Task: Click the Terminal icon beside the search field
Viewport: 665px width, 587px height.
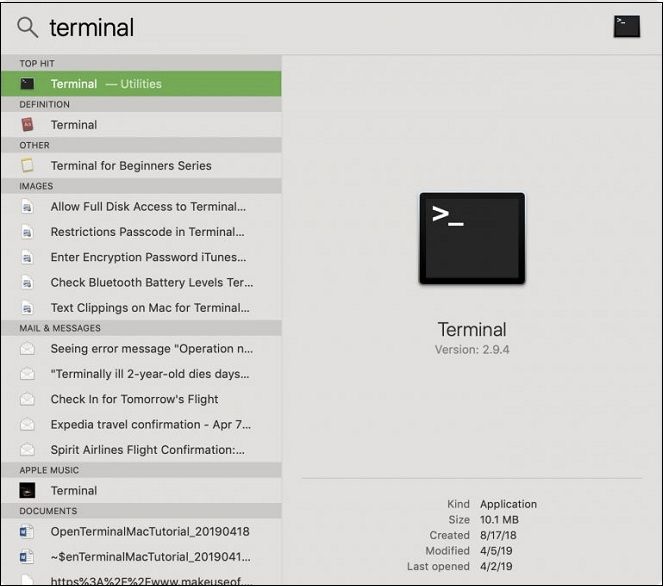Action: point(626,26)
